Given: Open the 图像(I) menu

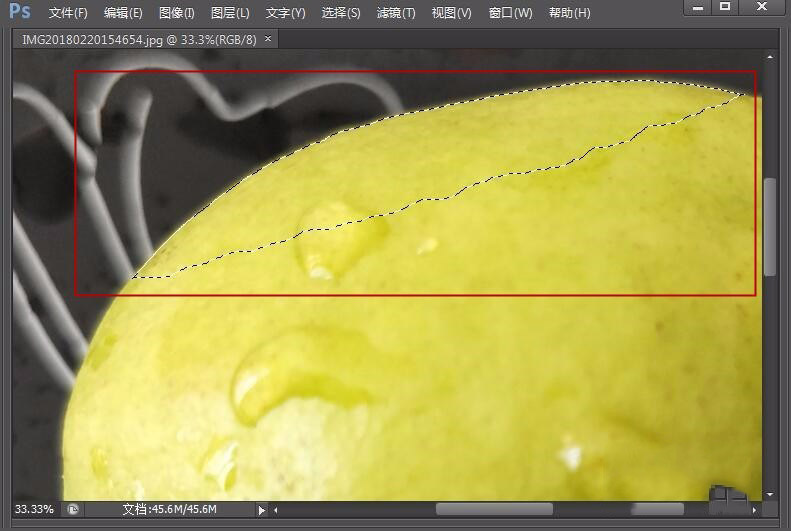Looking at the screenshot, I should (176, 13).
